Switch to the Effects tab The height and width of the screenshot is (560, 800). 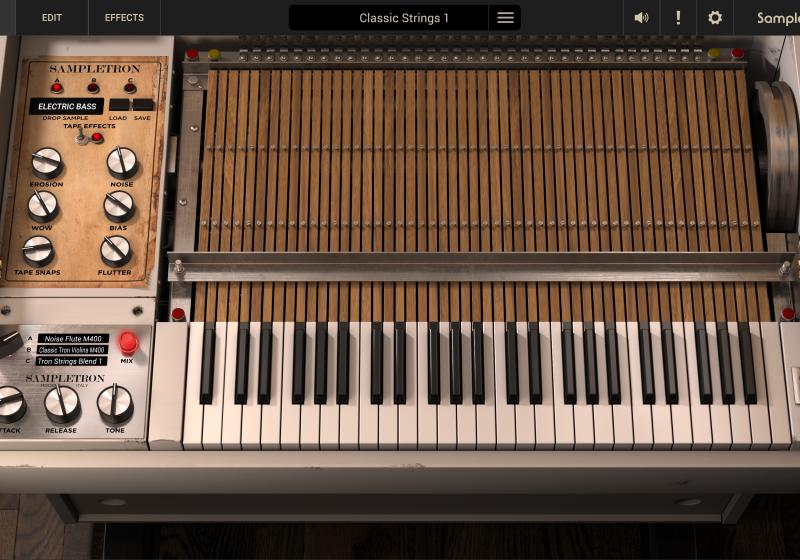[124, 18]
